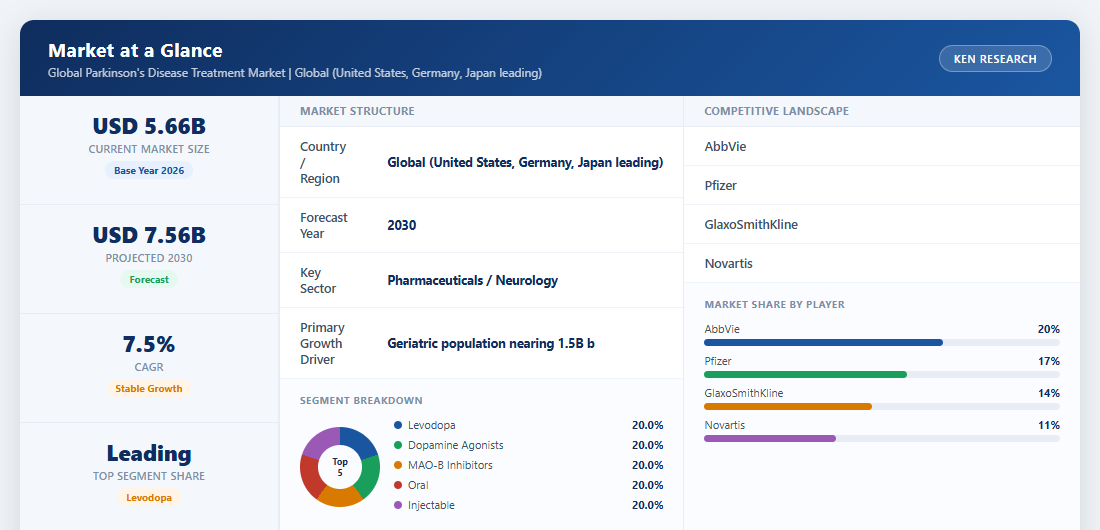Click the Pfizer 17% share value

click(1049, 362)
